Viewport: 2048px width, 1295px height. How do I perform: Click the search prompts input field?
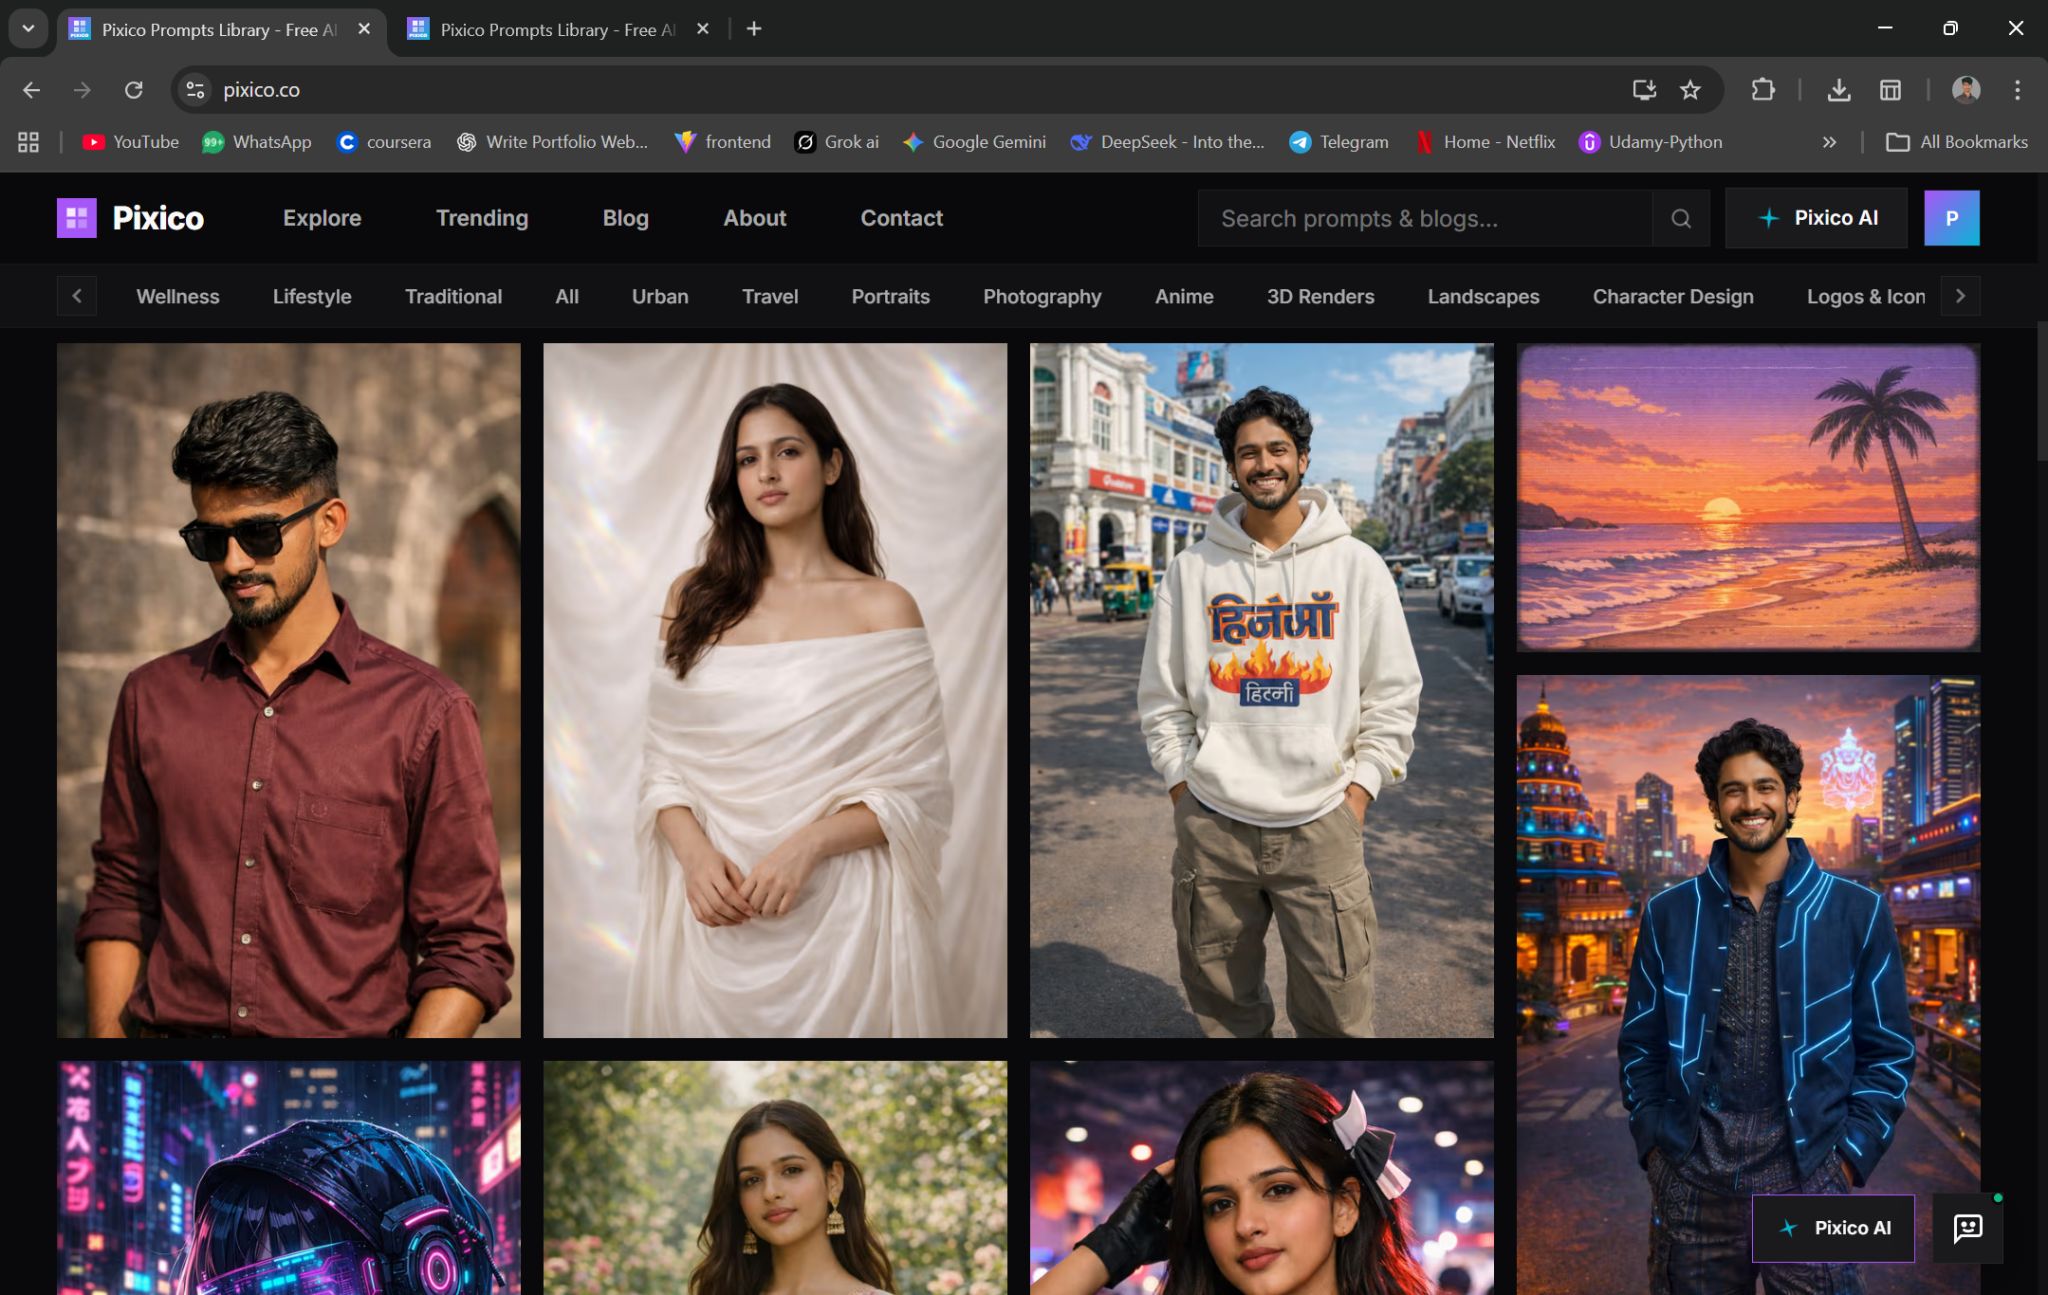[1425, 218]
